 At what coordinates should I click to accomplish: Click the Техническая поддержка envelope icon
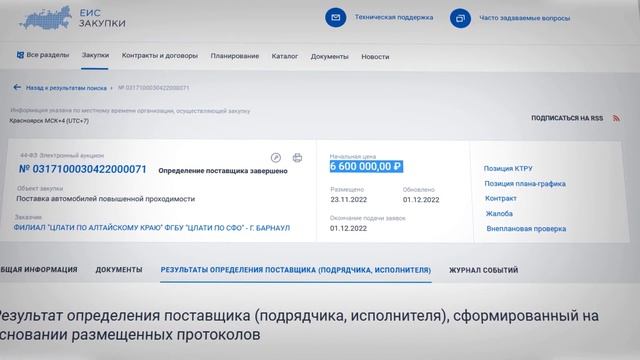(x=336, y=18)
